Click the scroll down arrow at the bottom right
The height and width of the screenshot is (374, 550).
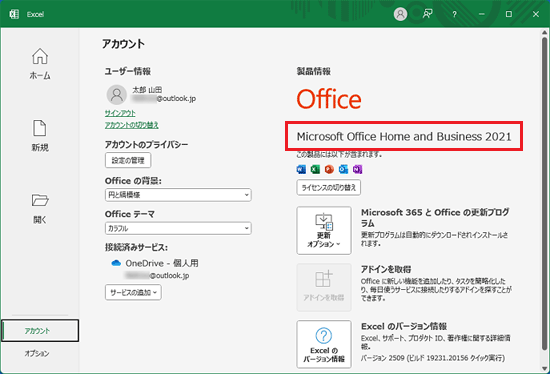point(545,368)
